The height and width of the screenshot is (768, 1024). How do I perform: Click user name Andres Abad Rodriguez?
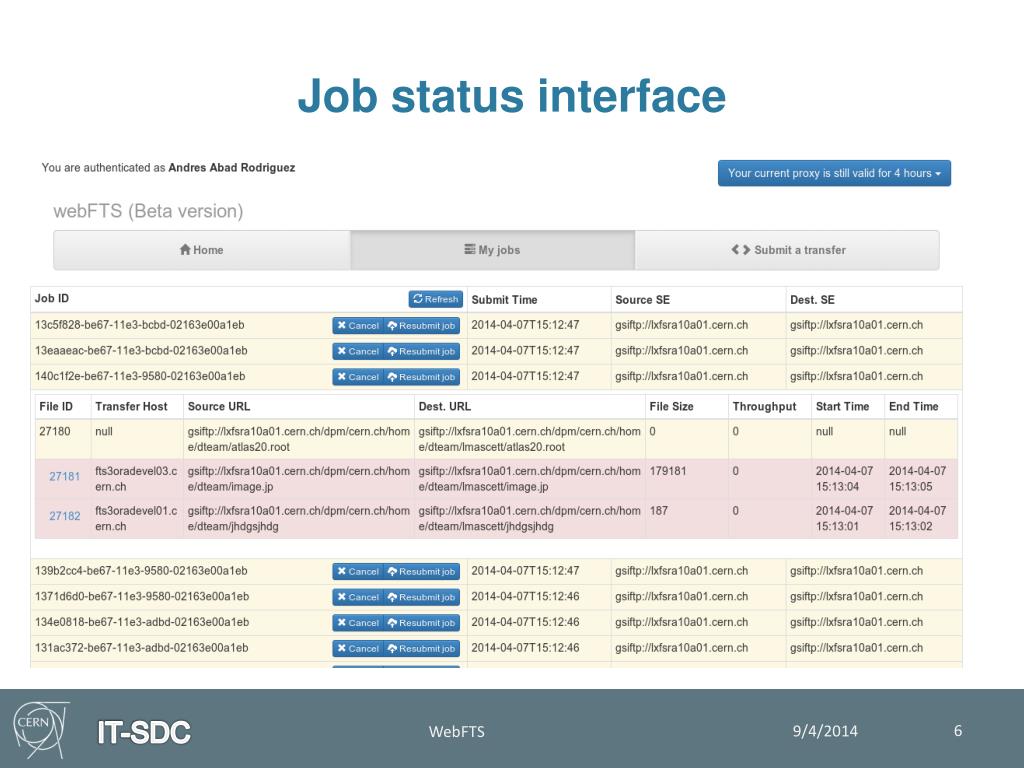click(x=232, y=168)
